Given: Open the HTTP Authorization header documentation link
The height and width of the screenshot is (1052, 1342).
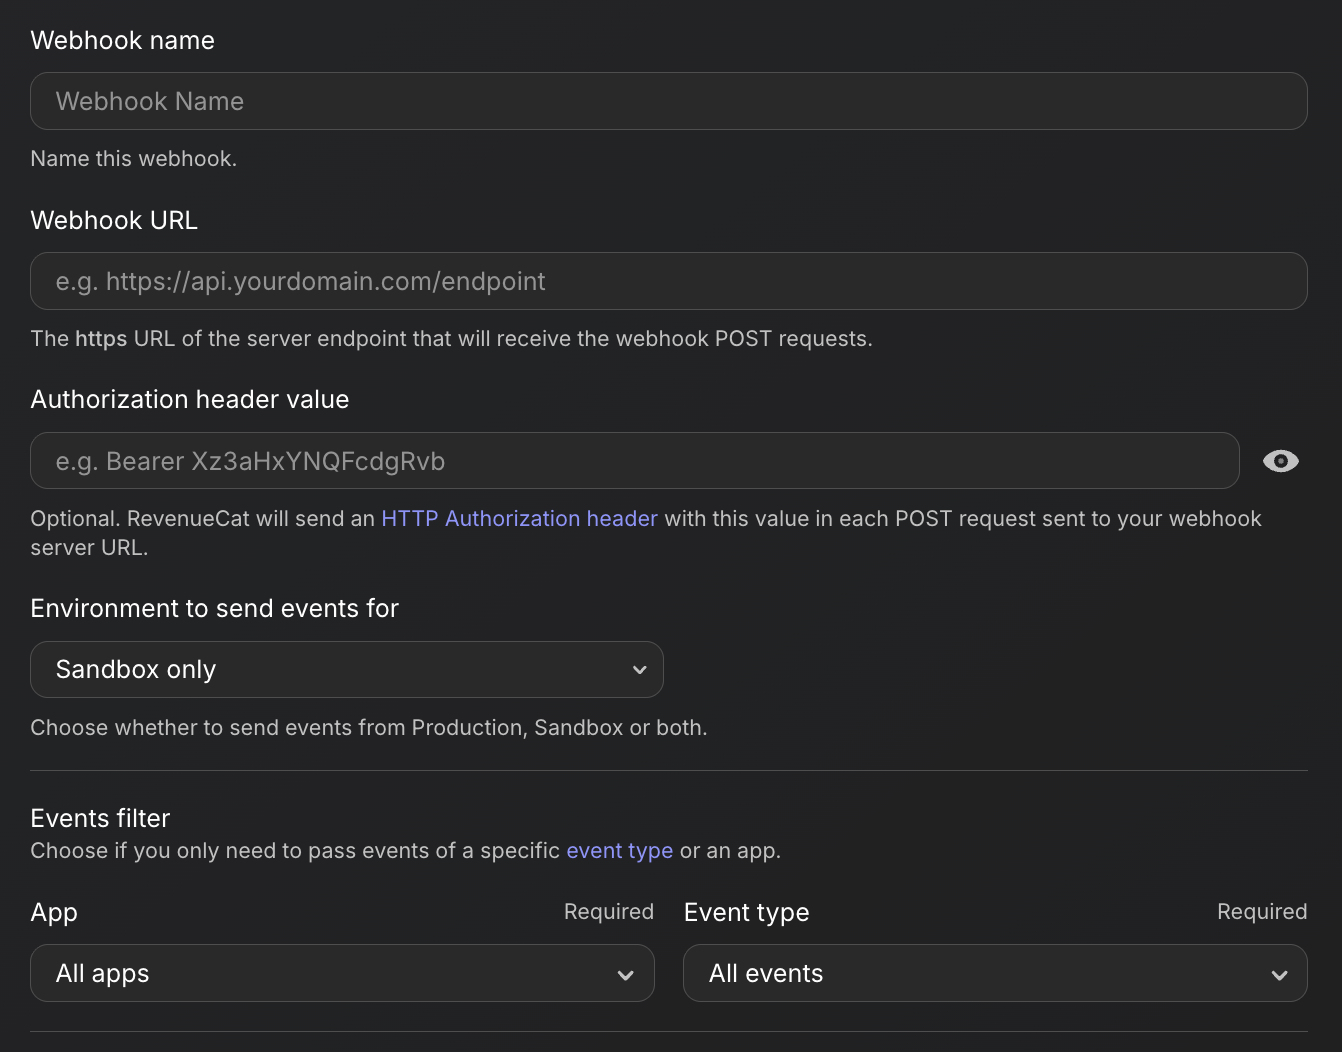Looking at the screenshot, I should pyautogui.click(x=518, y=518).
